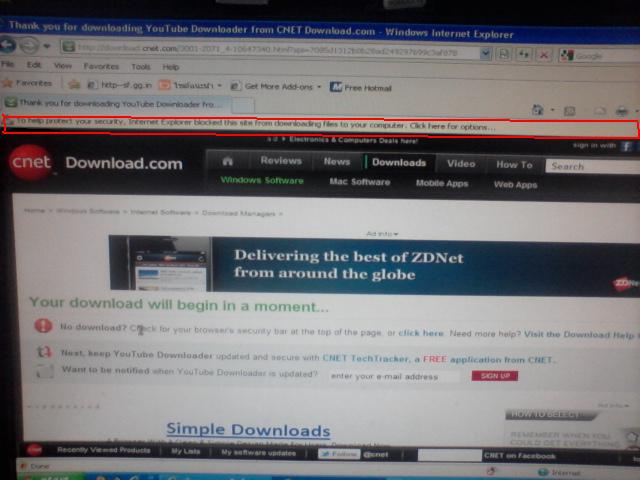Click the browser Back arrow button
The width and height of the screenshot is (640, 480).
[x=7, y=45]
